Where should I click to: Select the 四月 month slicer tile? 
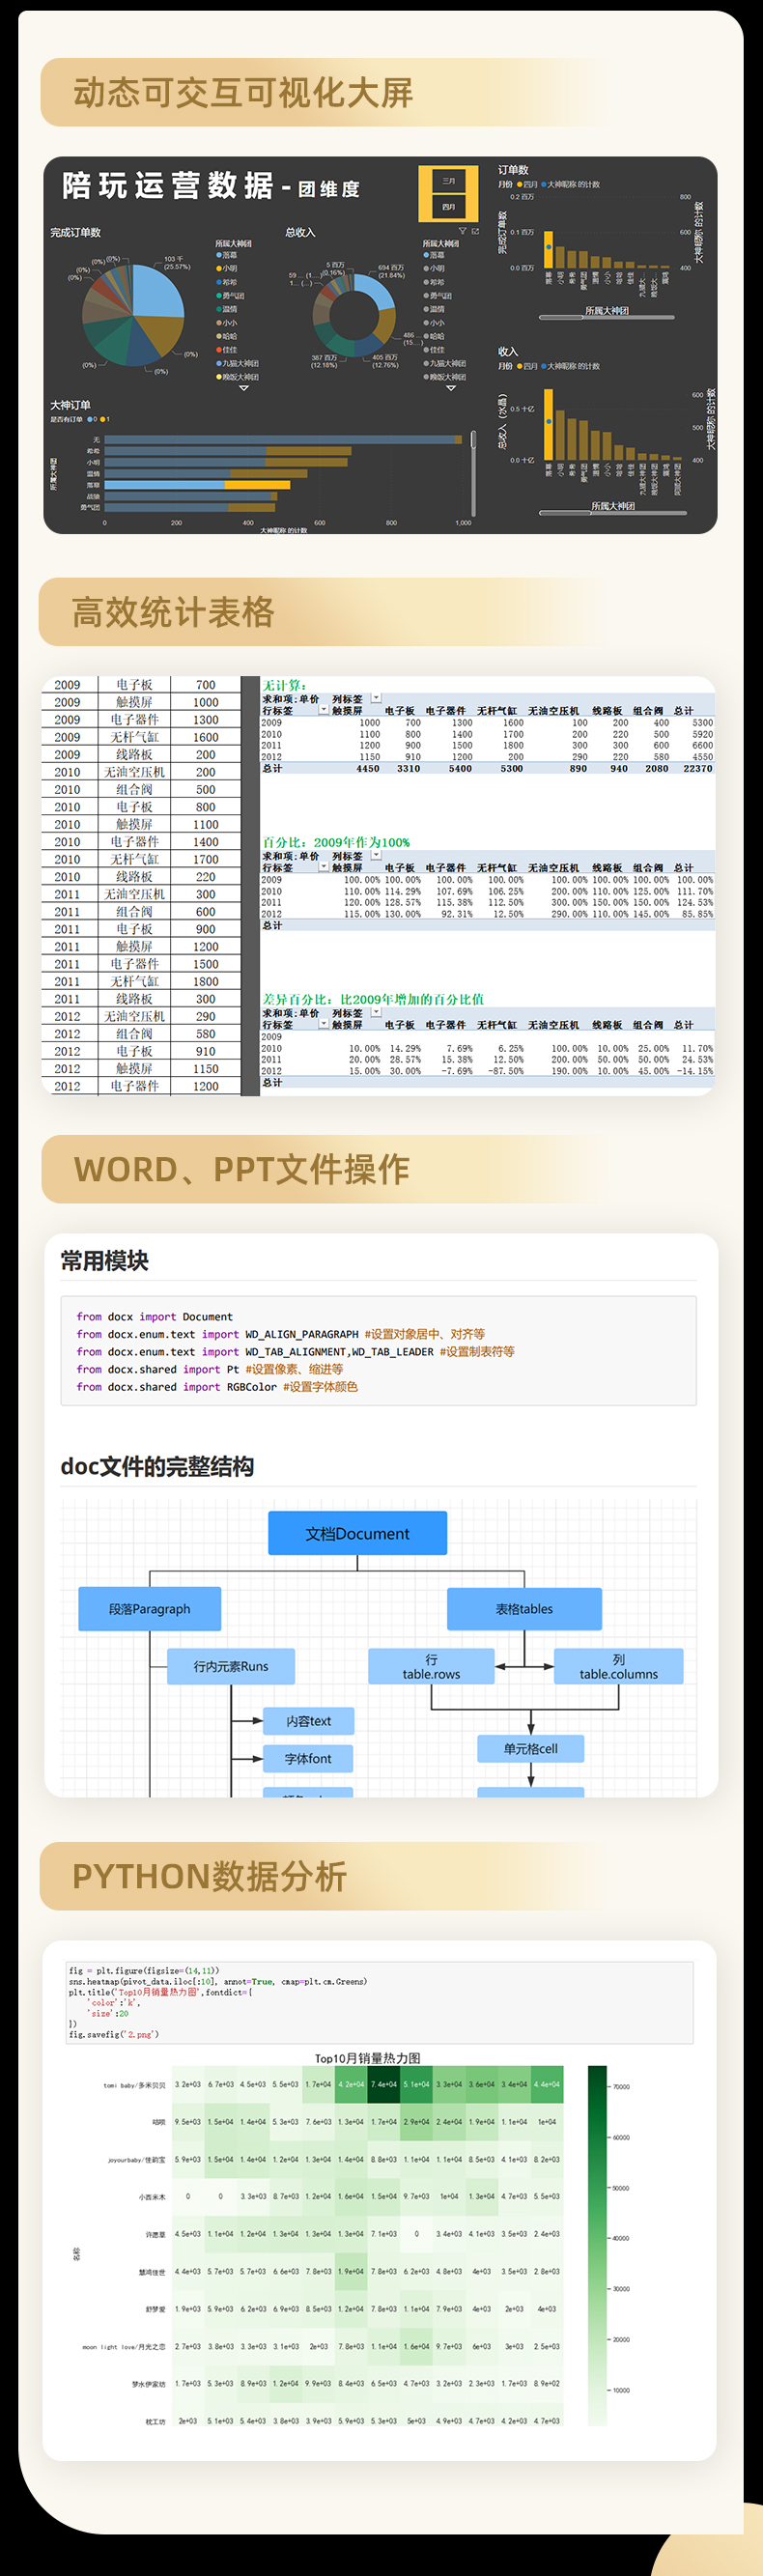click(448, 206)
